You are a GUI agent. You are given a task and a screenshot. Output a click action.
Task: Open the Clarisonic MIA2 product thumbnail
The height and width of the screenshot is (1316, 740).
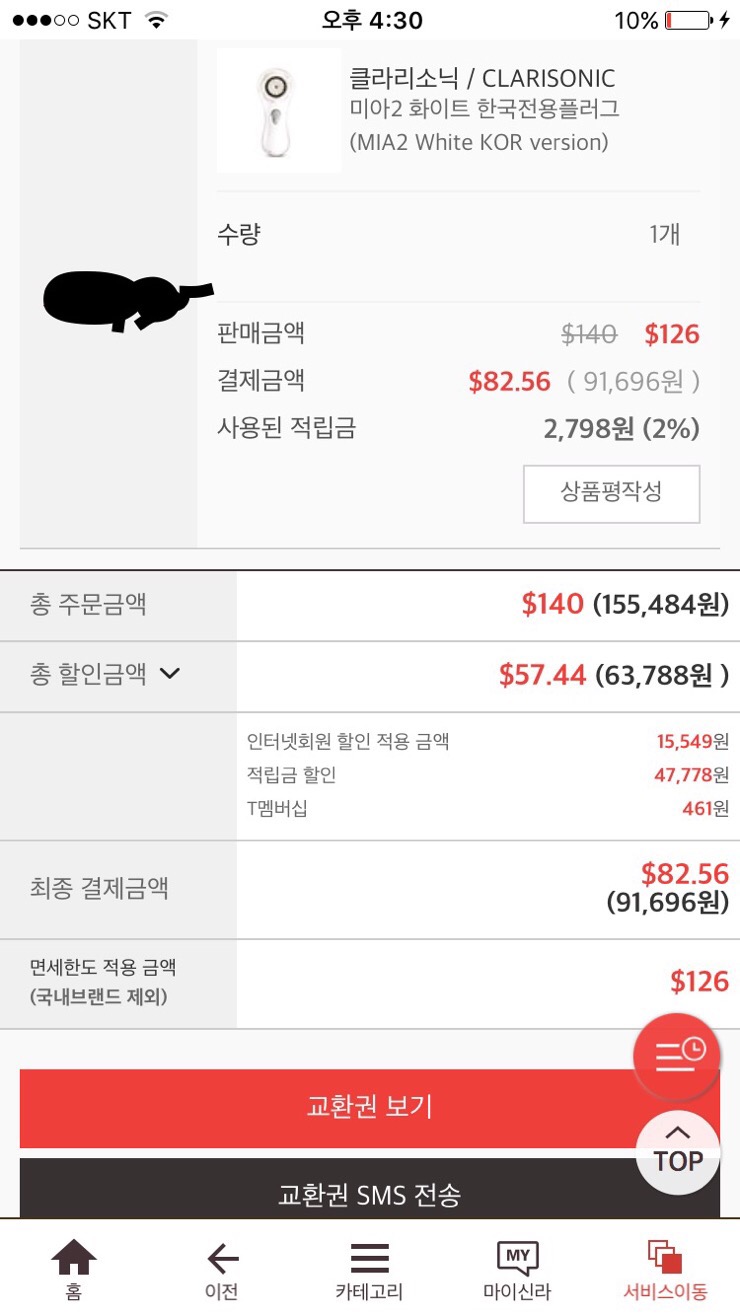pyautogui.click(x=278, y=110)
